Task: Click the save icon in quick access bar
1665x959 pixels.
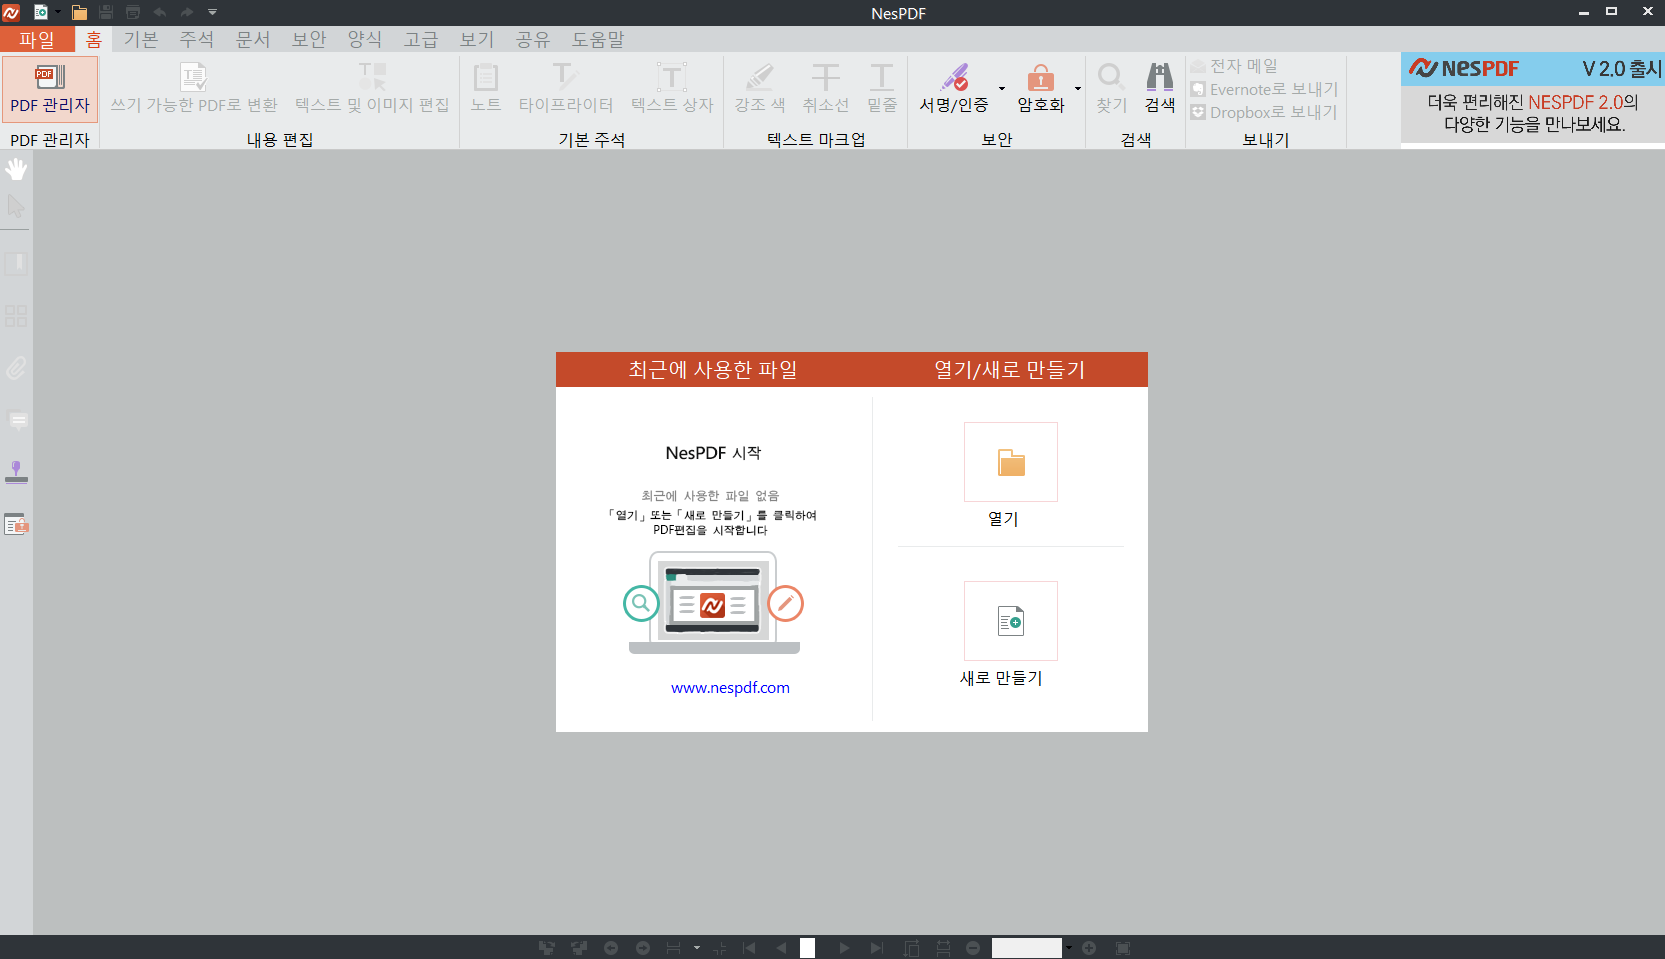Action: (106, 12)
